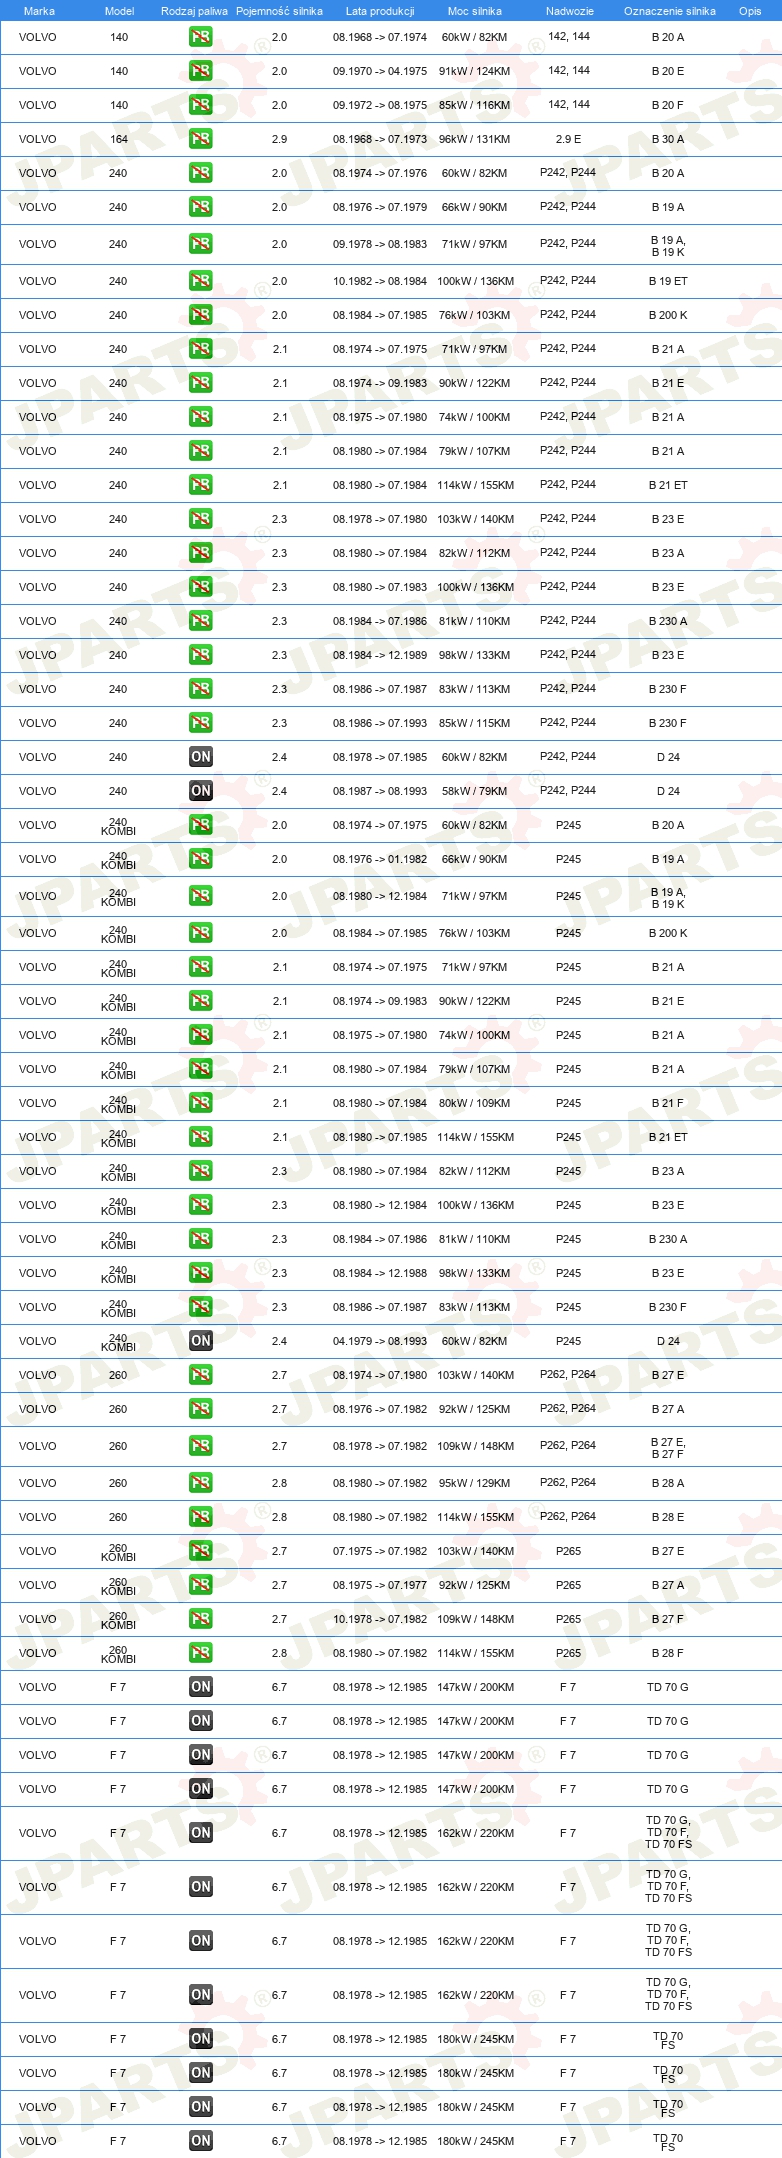Select engine code B 19 ET cell
782x2158 pixels.
point(668,281)
